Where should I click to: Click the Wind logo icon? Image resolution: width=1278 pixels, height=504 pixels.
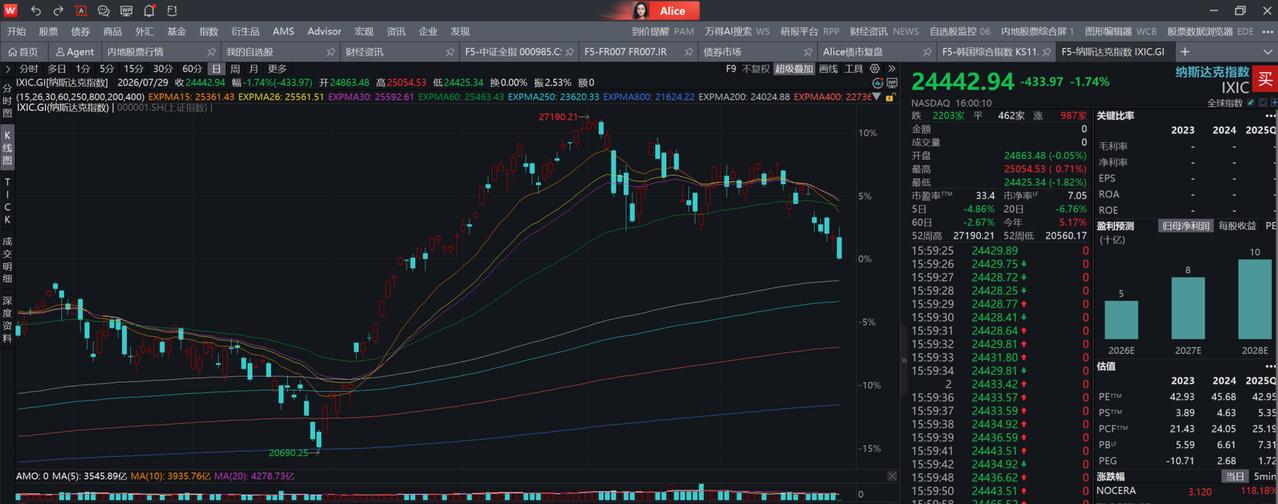click(12, 11)
